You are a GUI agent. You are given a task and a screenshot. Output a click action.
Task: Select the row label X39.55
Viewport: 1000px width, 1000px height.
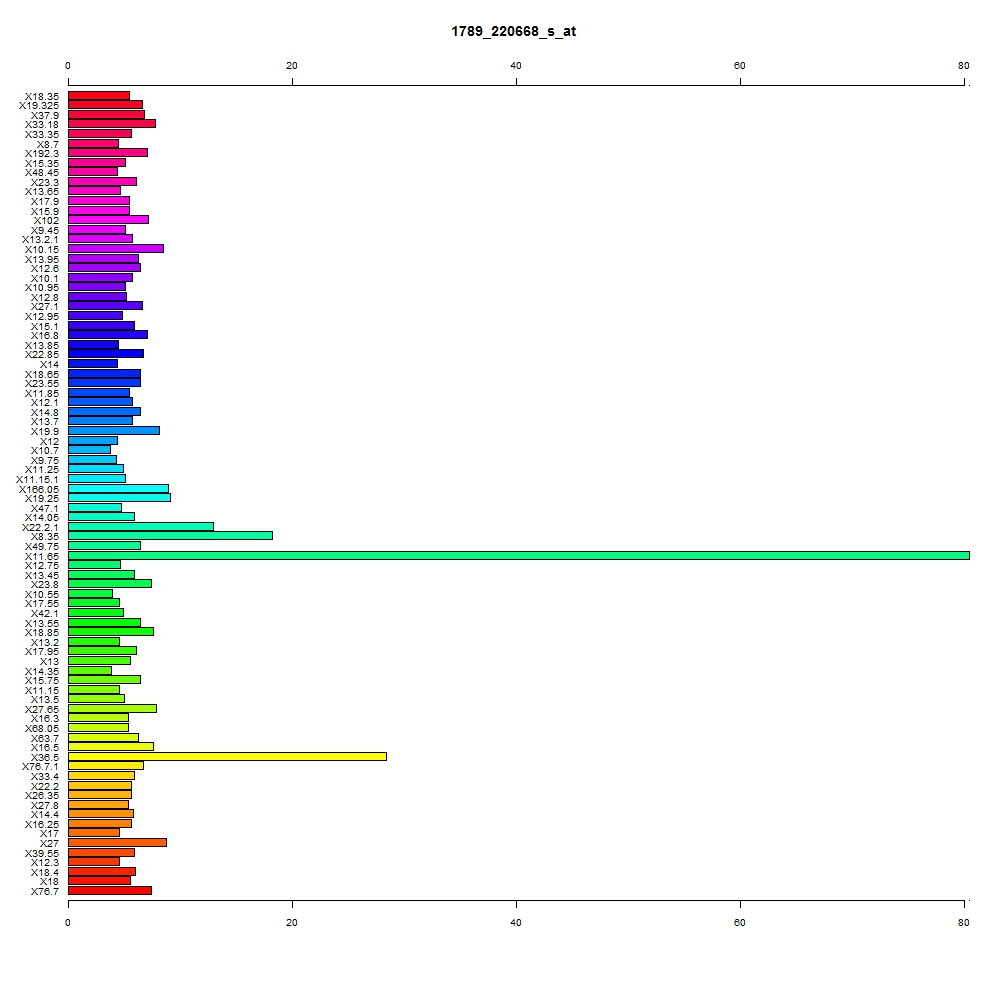pos(42,853)
